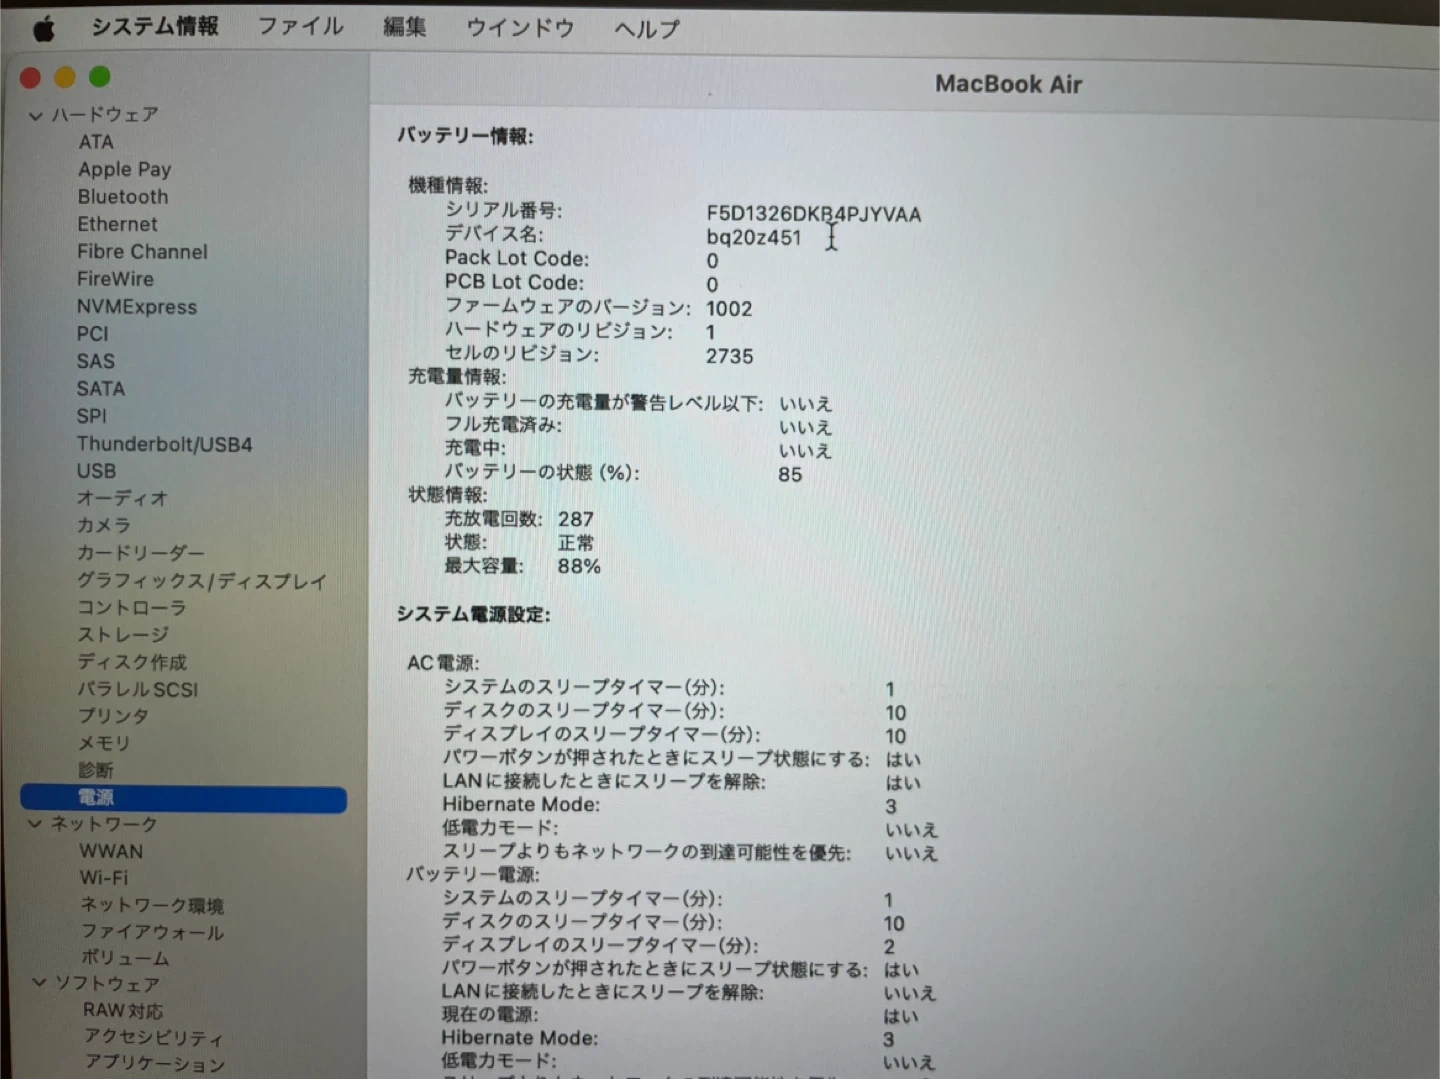Select メモリ in the sidebar
The height and width of the screenshot is (1079, 1440).
tap(104, 743)
